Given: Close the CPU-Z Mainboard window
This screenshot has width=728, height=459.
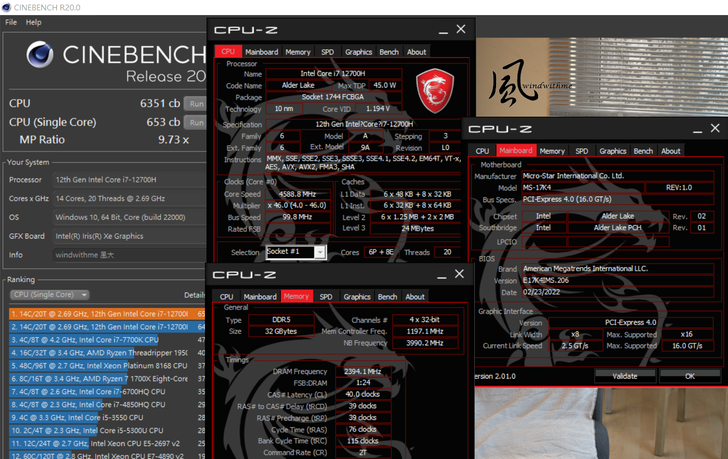Looking at the screenshot, I should pos(715,128).
